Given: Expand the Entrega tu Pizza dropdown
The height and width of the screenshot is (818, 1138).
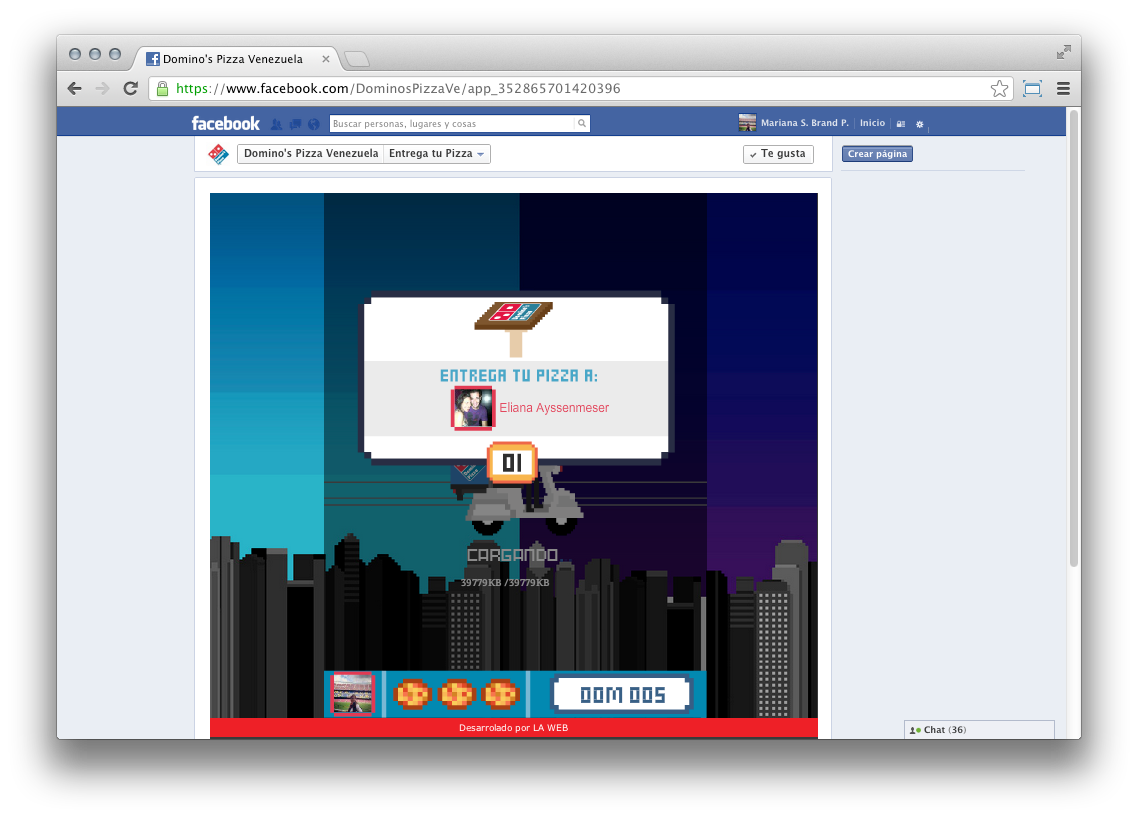Looking at the screenshot, I should 437,154.
